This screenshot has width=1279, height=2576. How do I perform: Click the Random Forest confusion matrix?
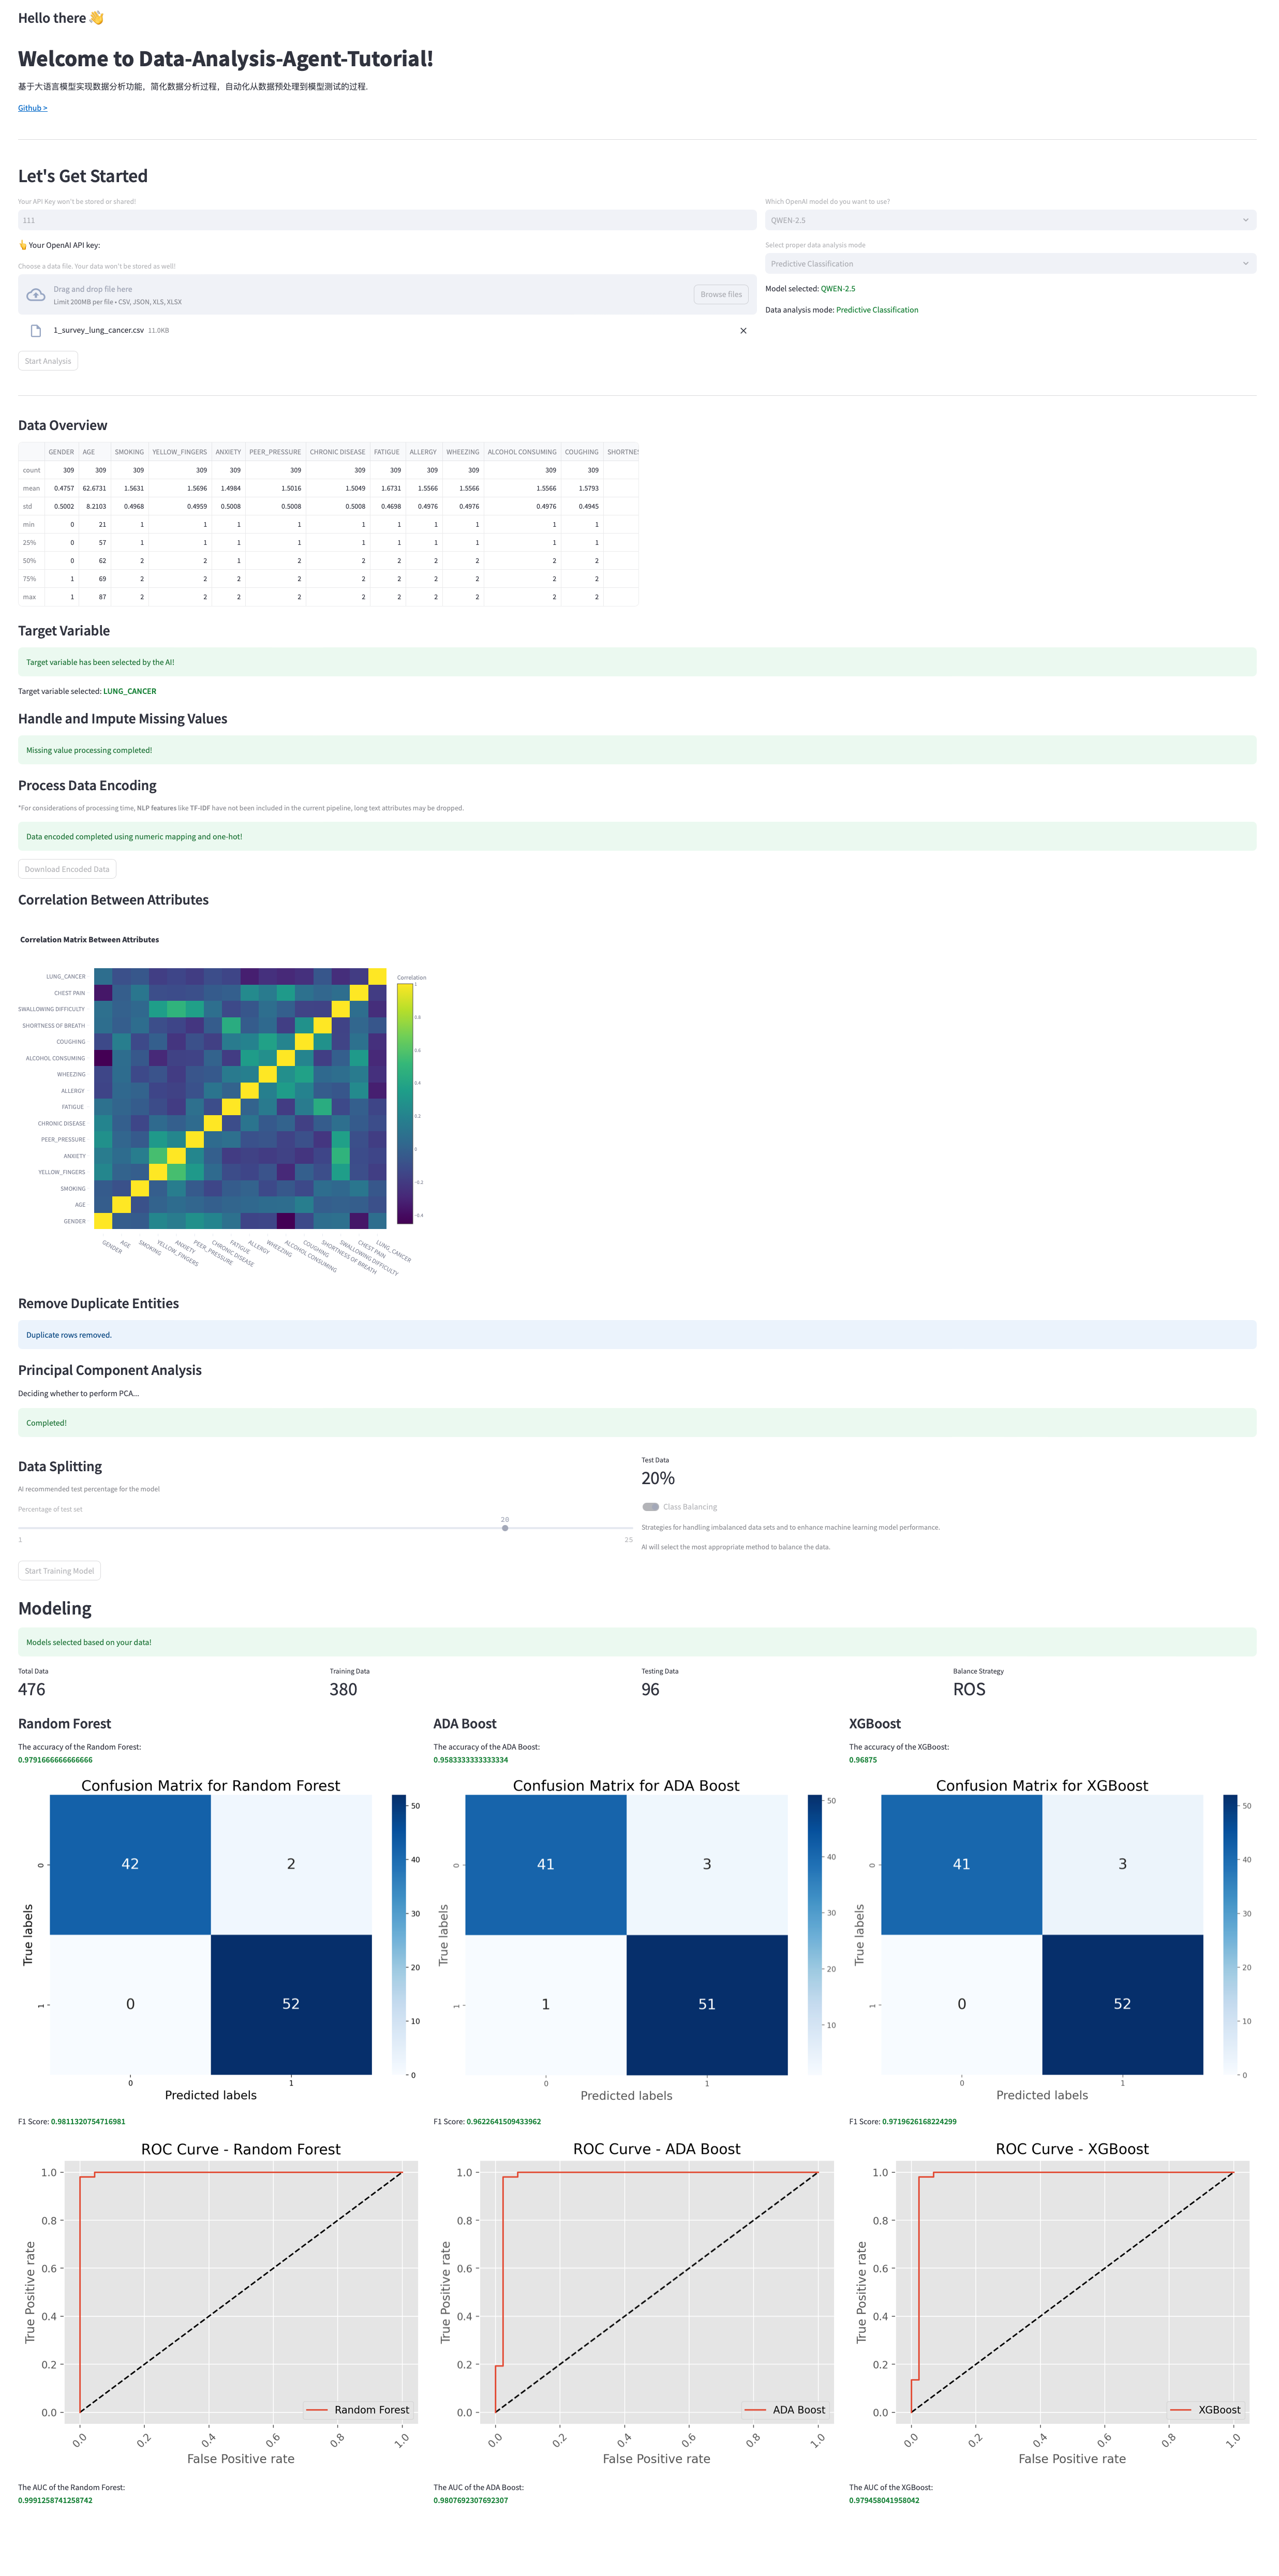pyautogui.click(x=211, y=1934)
